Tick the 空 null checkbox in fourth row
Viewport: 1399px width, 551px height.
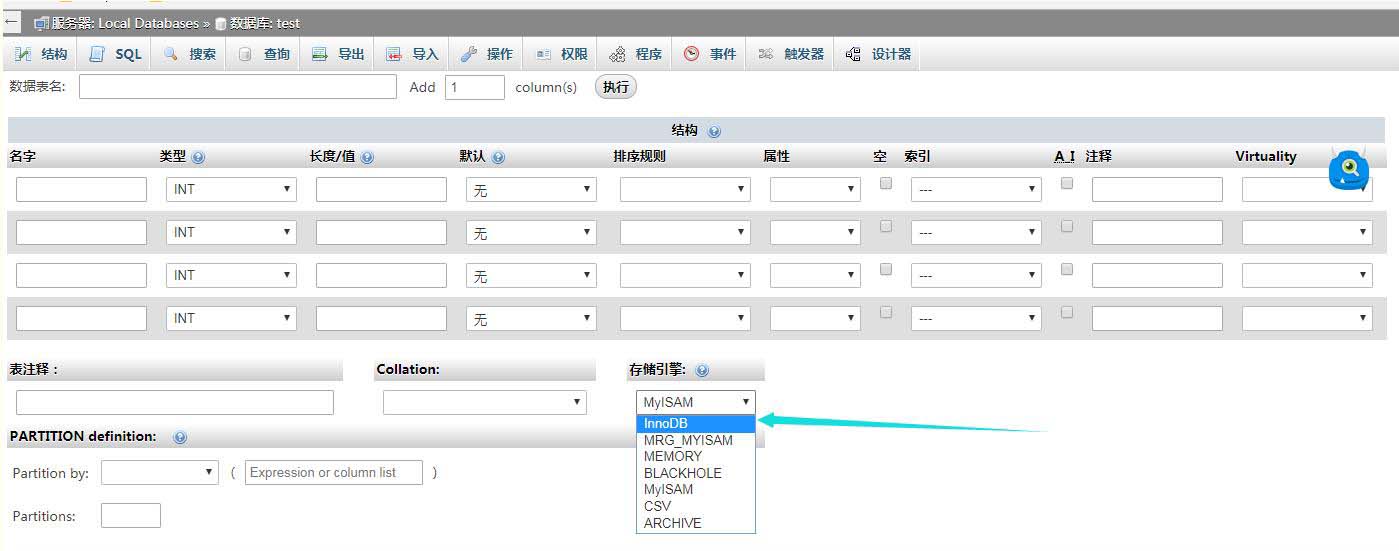(885, 313)
